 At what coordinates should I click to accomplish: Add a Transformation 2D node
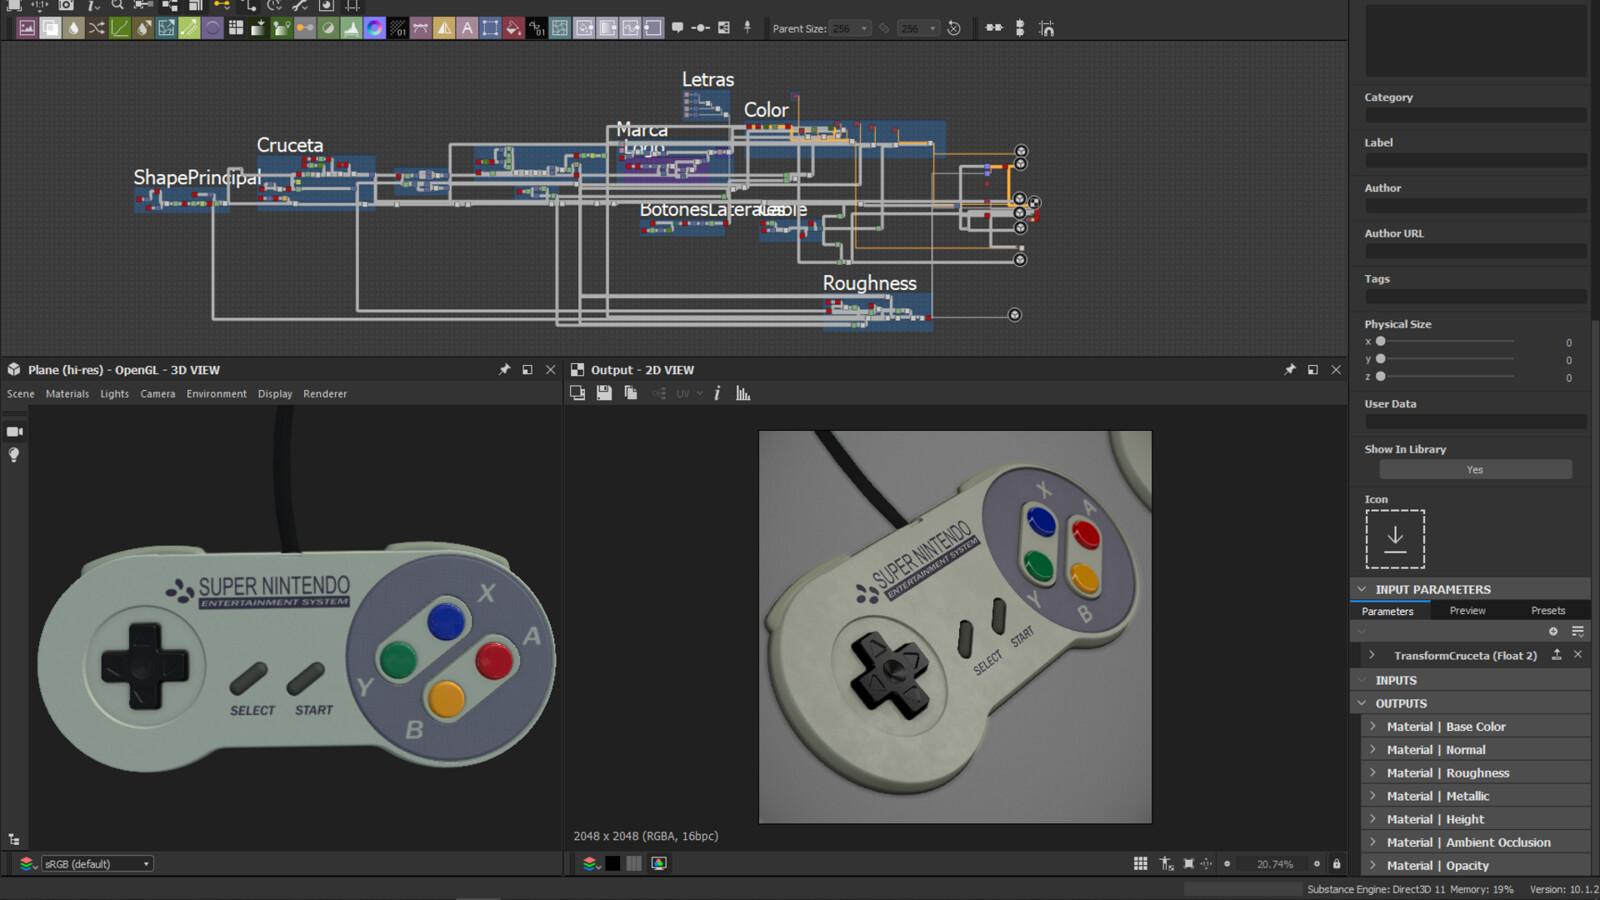pos(490,28)
